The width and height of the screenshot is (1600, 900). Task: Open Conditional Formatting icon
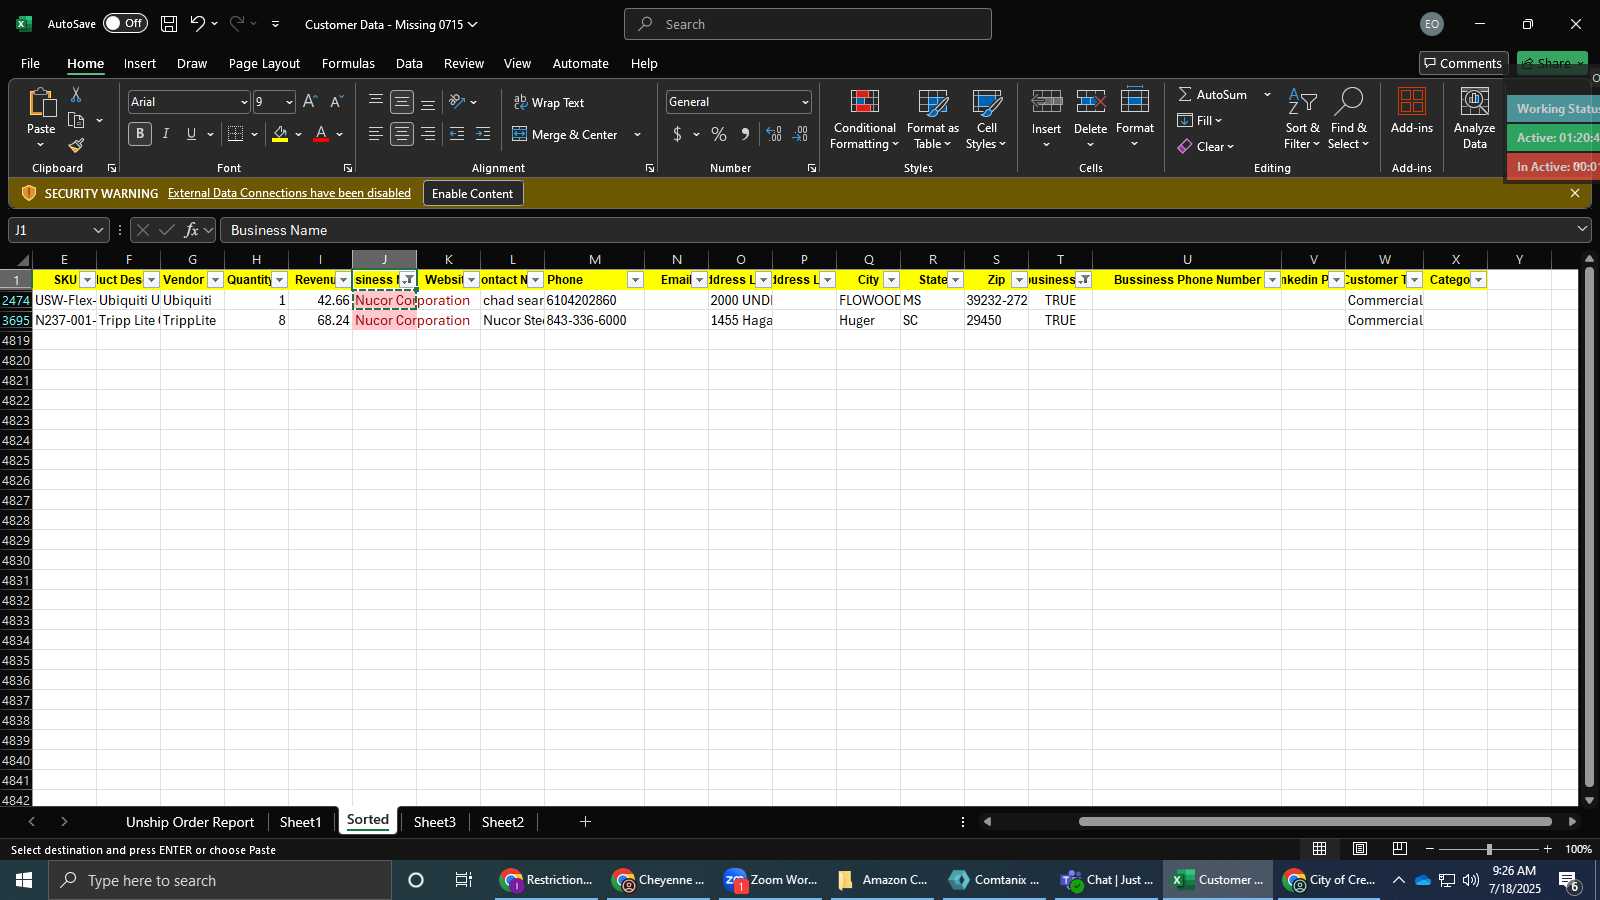[x=865, y=102]
